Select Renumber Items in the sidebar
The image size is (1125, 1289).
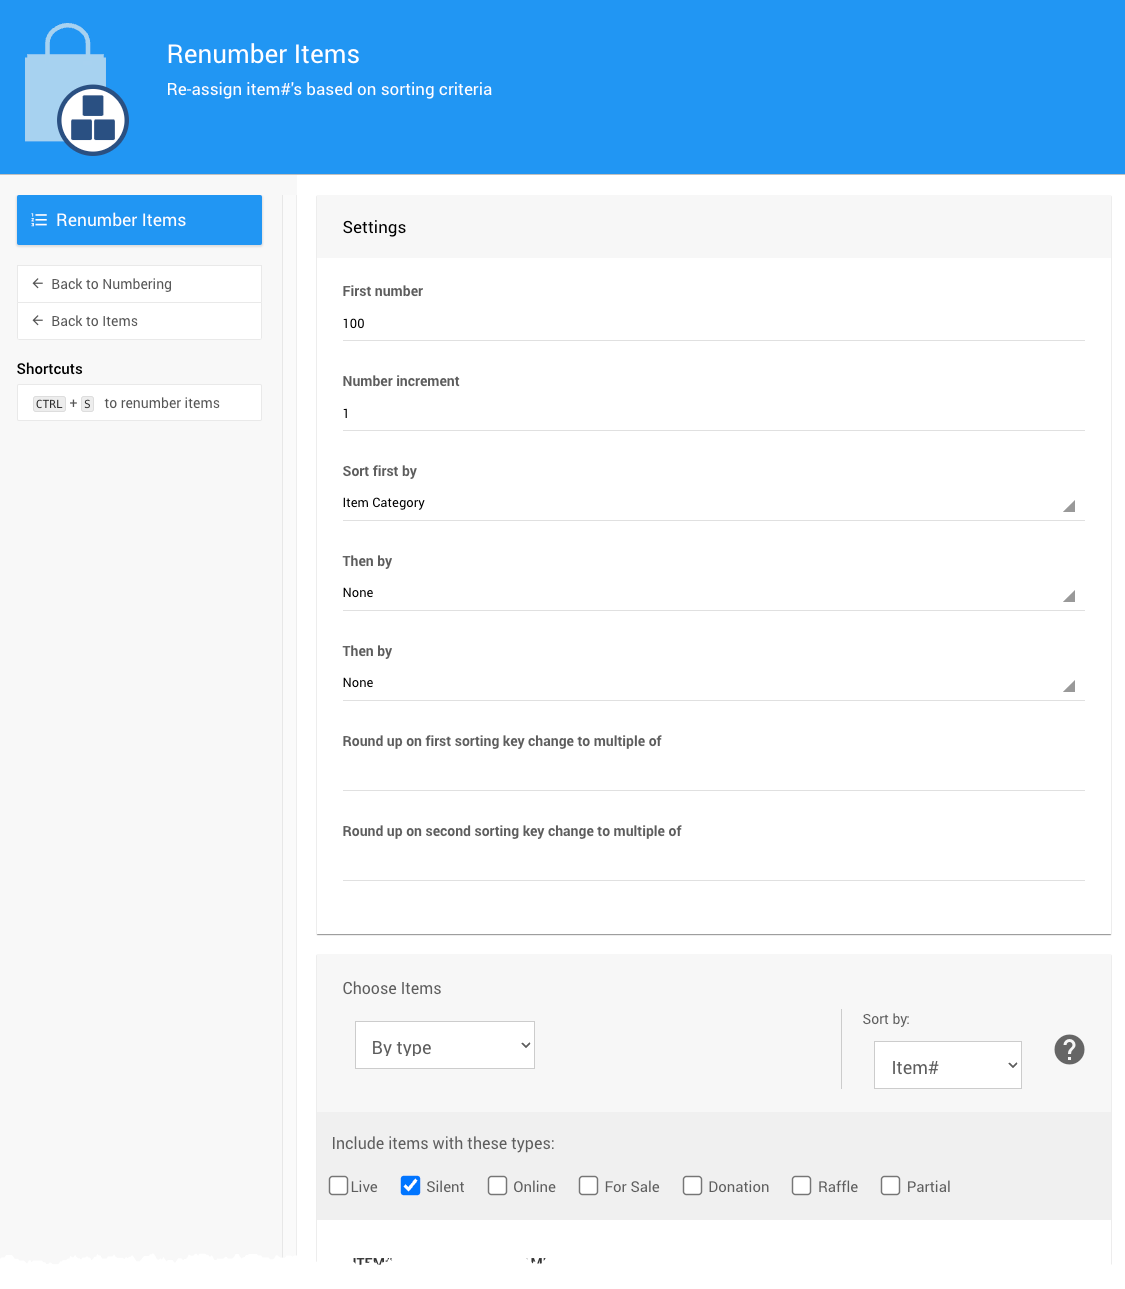pyautogui.click(x=139, y=220)
